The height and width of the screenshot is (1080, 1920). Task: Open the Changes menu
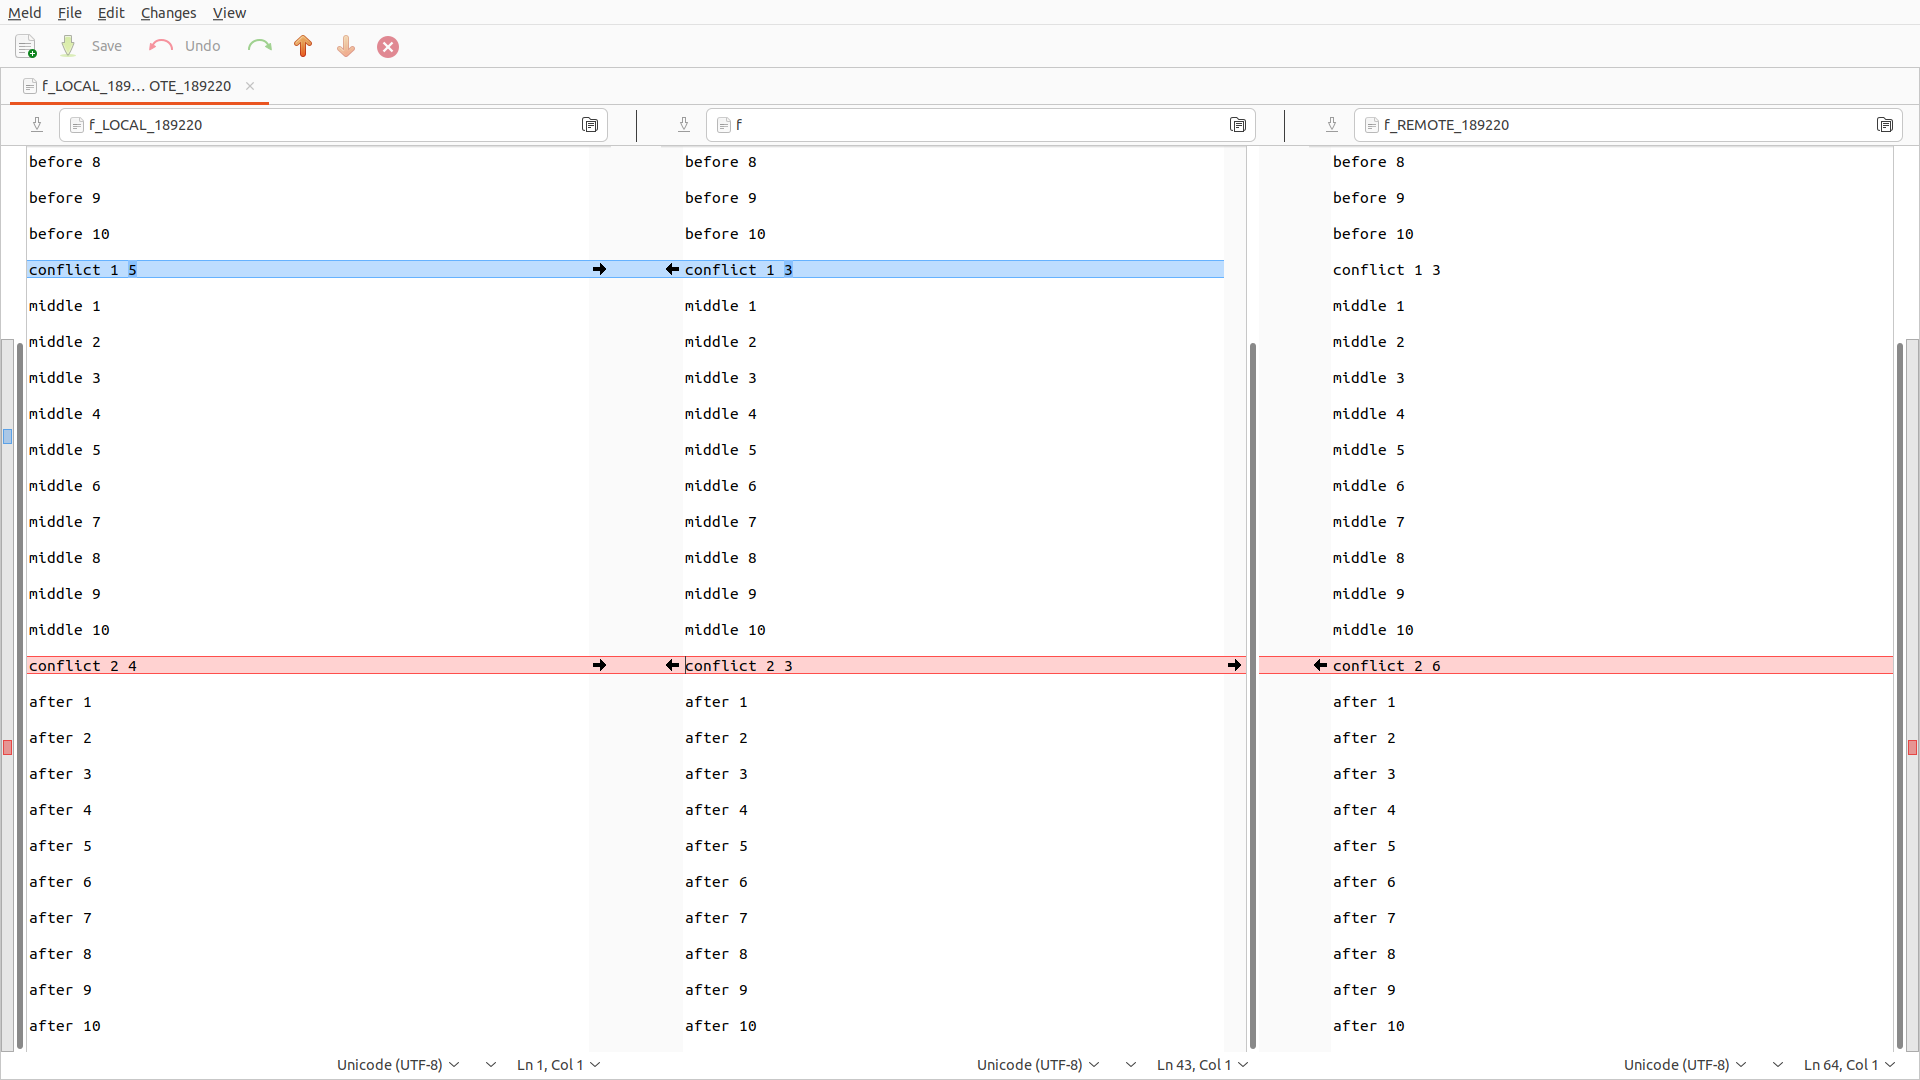point(168,13)
